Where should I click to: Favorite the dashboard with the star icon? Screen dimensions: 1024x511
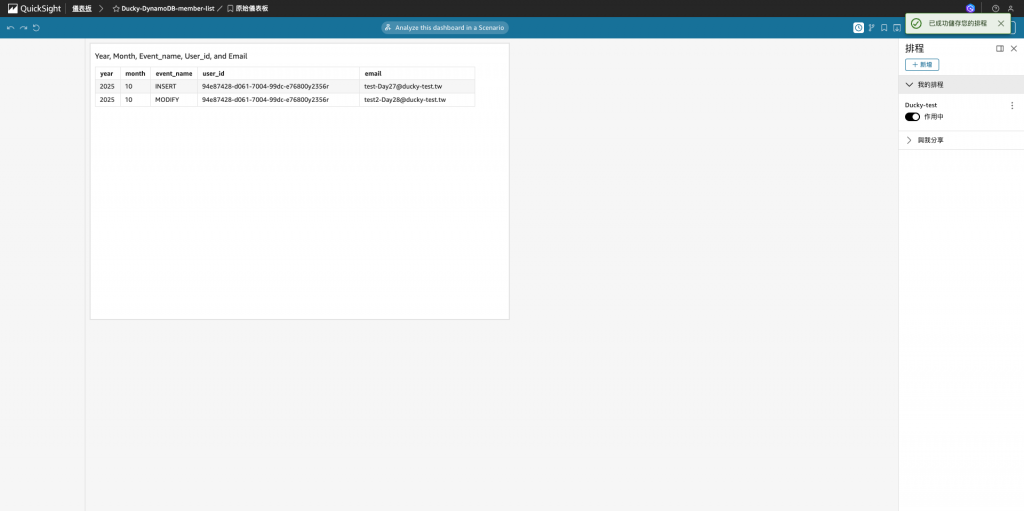click(x=116, y=9)
